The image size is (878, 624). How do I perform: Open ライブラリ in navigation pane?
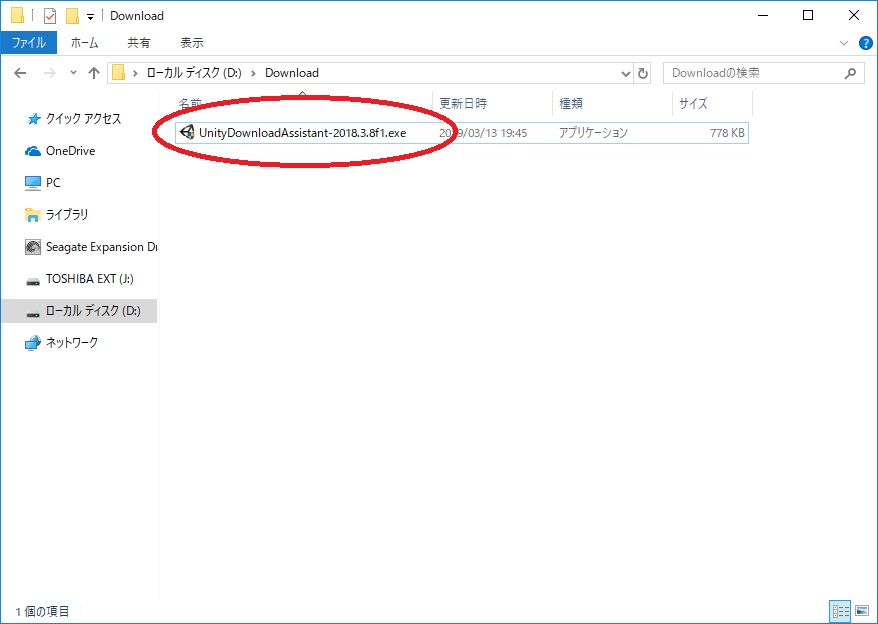(67, 215)
